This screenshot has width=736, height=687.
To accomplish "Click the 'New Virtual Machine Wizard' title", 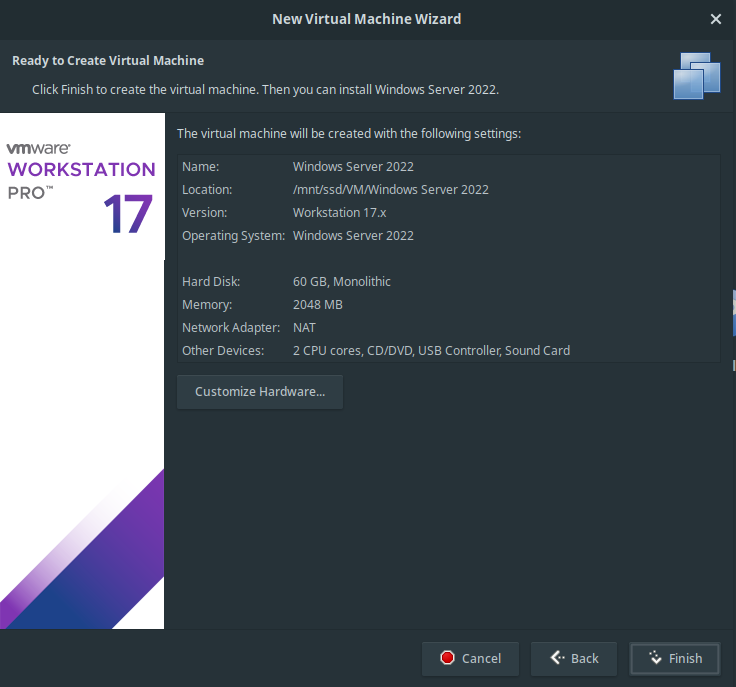I will [x=367, y=19].
